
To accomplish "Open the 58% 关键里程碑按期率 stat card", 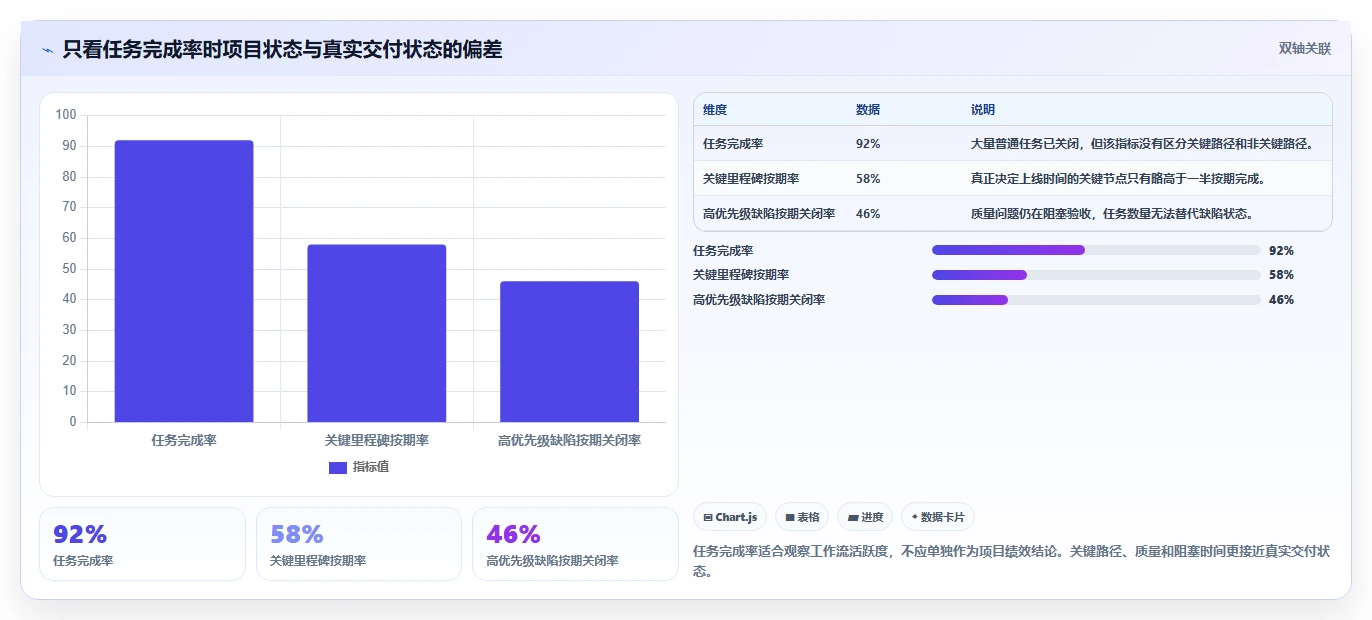I will [x=359, y=544].
